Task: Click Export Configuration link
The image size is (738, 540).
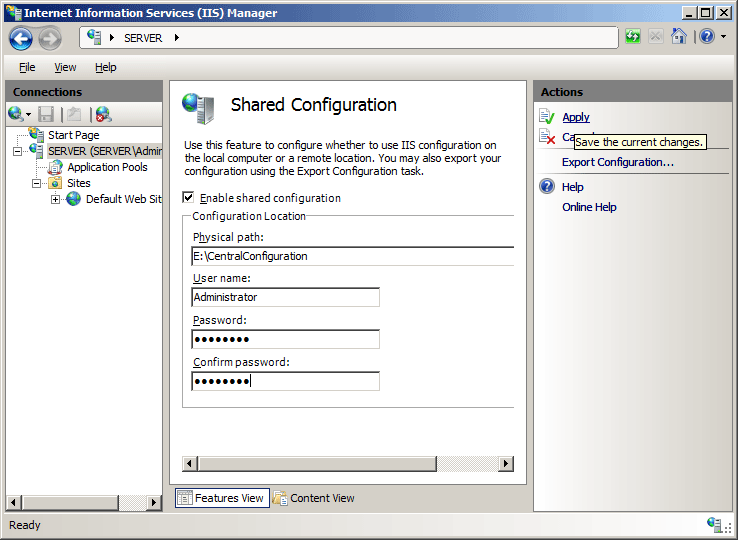Action: click(x=618, y=162)
